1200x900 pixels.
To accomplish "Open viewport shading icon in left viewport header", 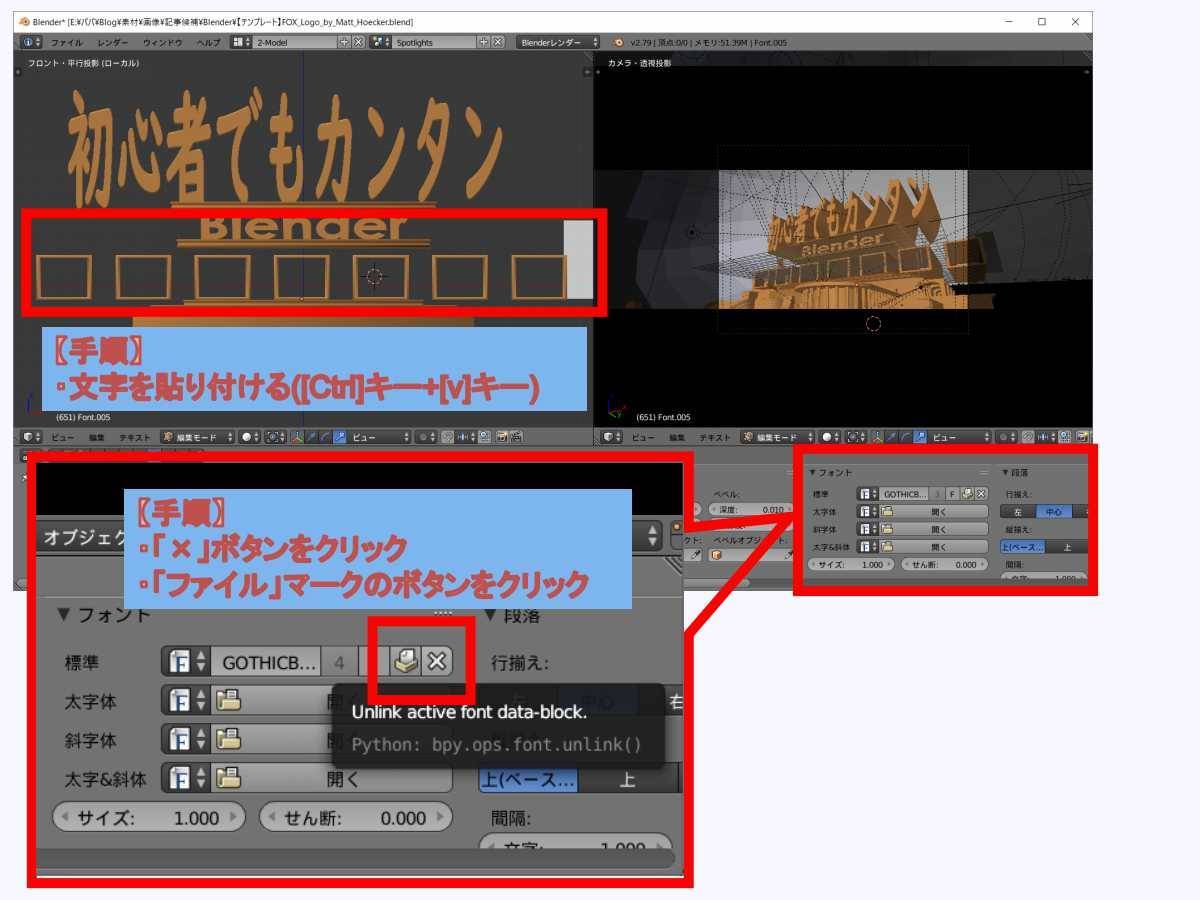I will pyautogui.click(x=250, y=437).
